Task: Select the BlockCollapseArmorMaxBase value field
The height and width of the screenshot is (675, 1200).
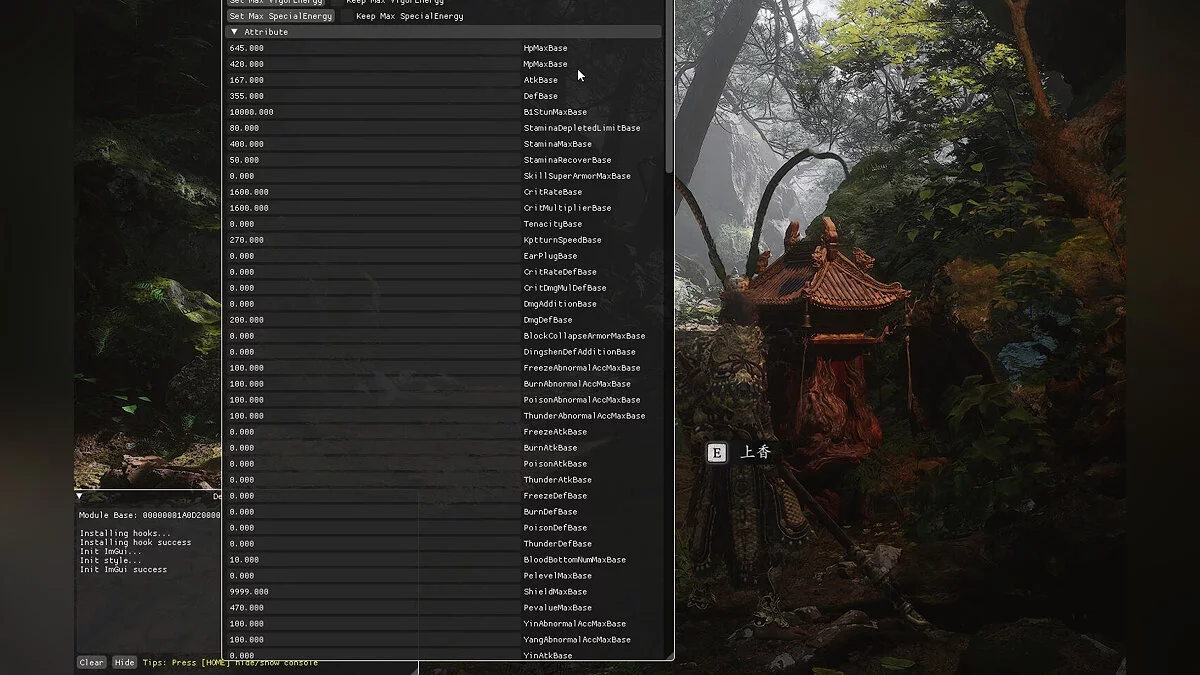Action: [x=372, y=336]
